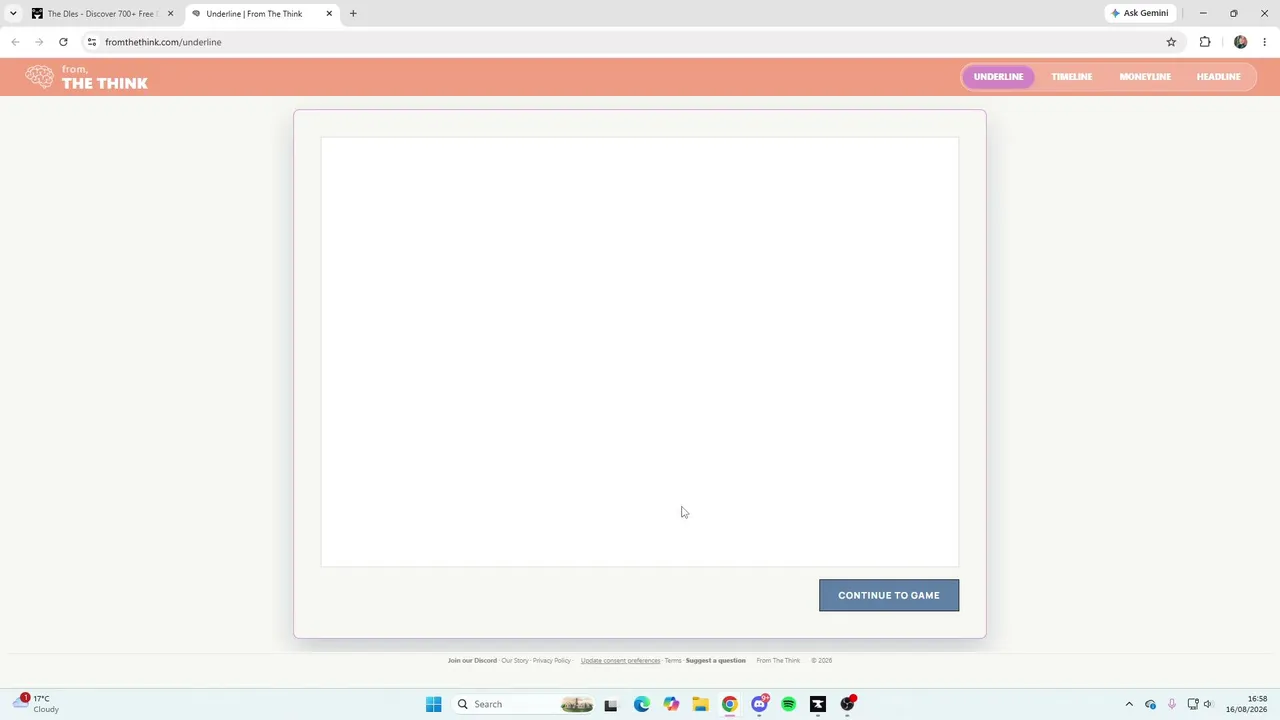Screen dimensions: 1280x720
Task: Go back to previous page
Action: click(15, 42)
